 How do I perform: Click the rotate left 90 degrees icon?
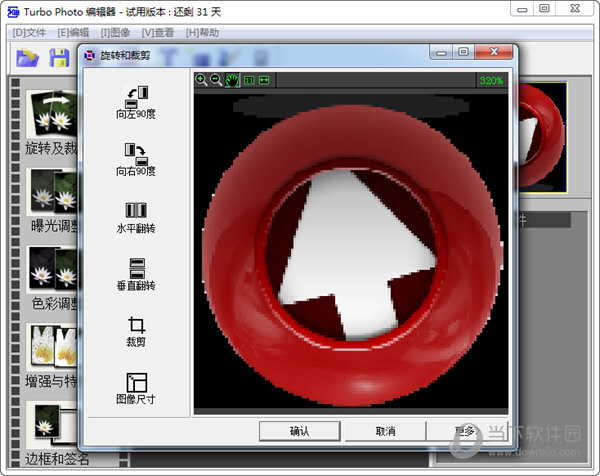click(x=136, y=97)
